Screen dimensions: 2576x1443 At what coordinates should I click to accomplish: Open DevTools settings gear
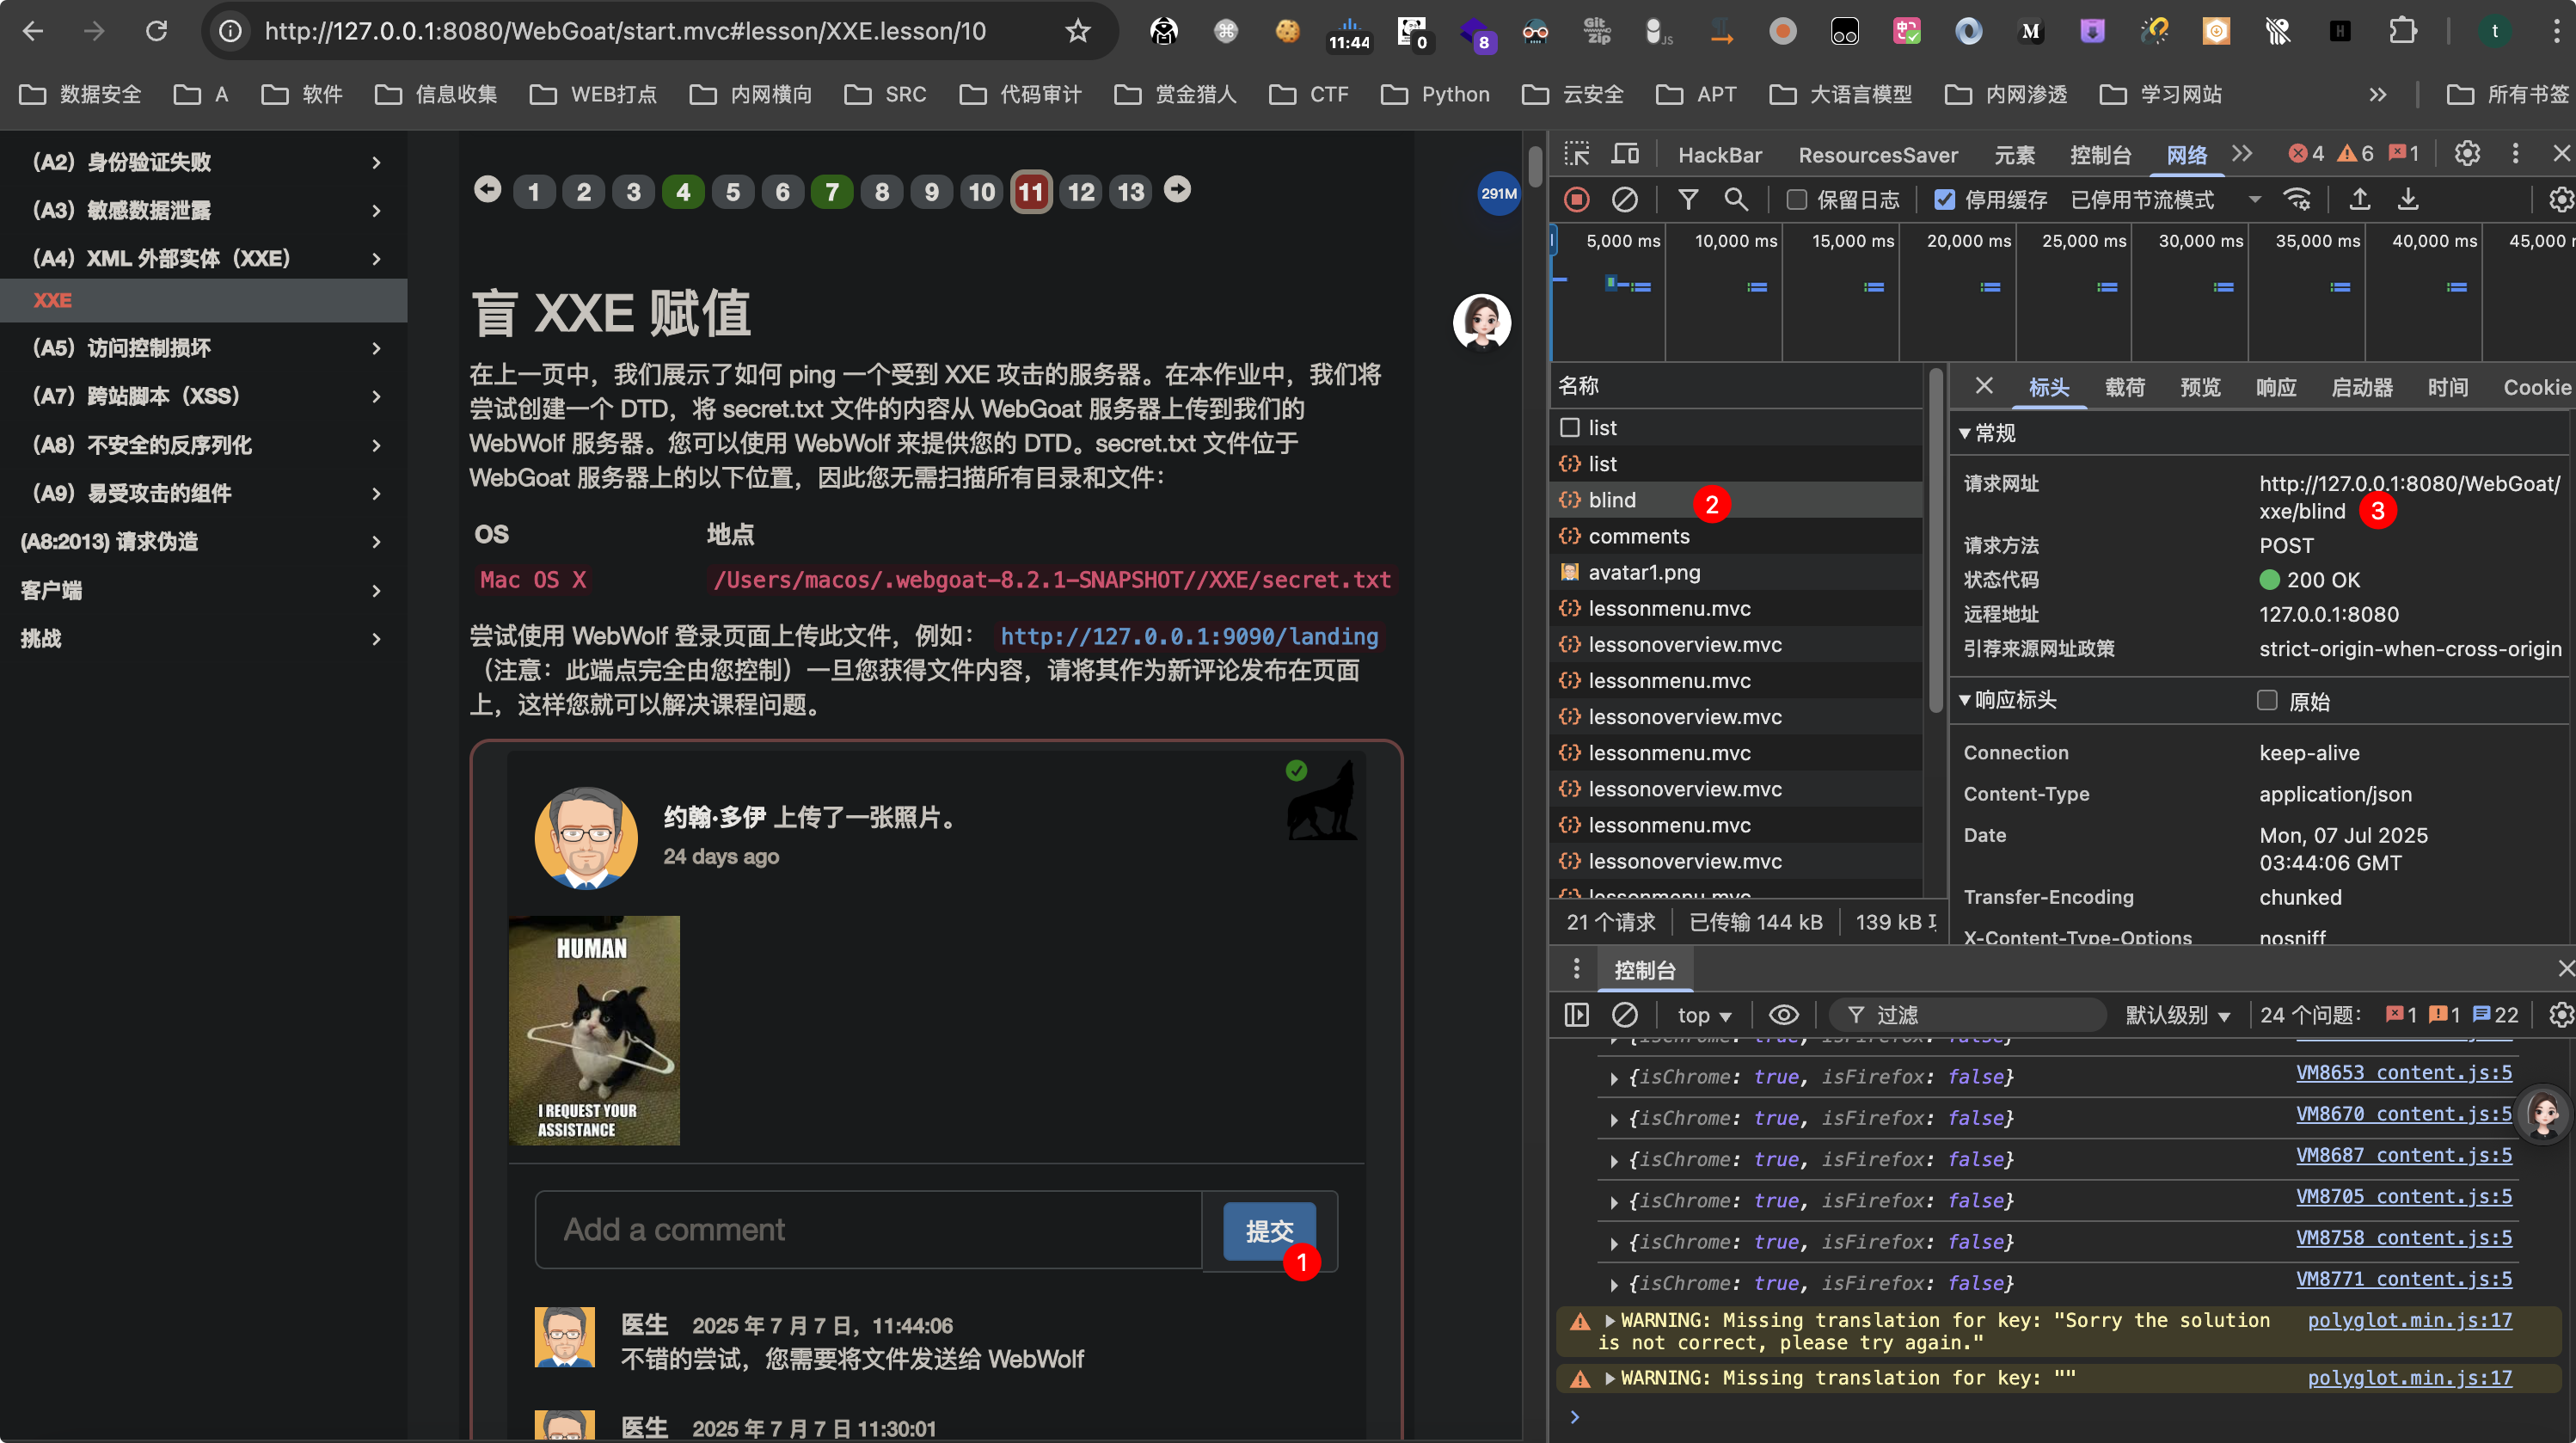[x=2467, y=154]
